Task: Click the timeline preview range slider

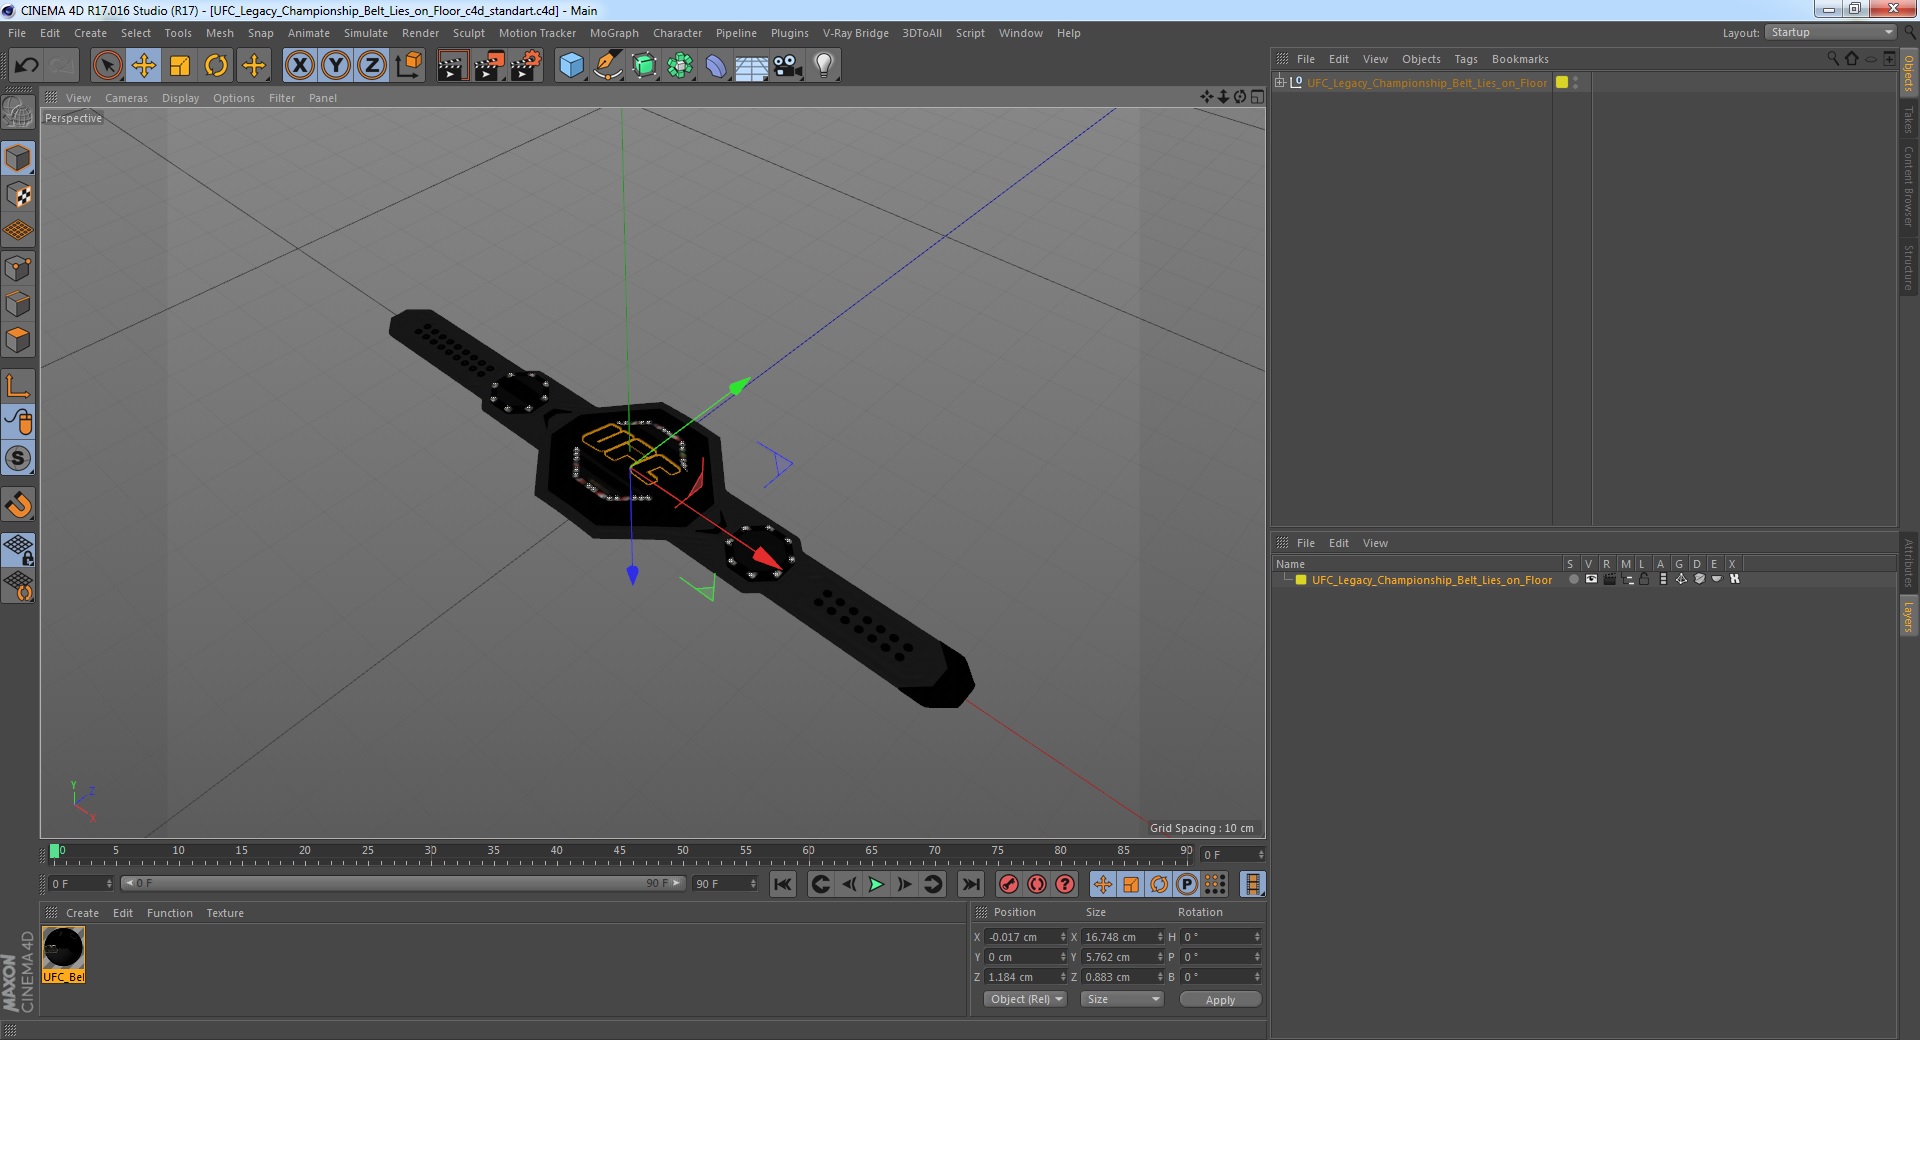Action: tap(403, 883)
